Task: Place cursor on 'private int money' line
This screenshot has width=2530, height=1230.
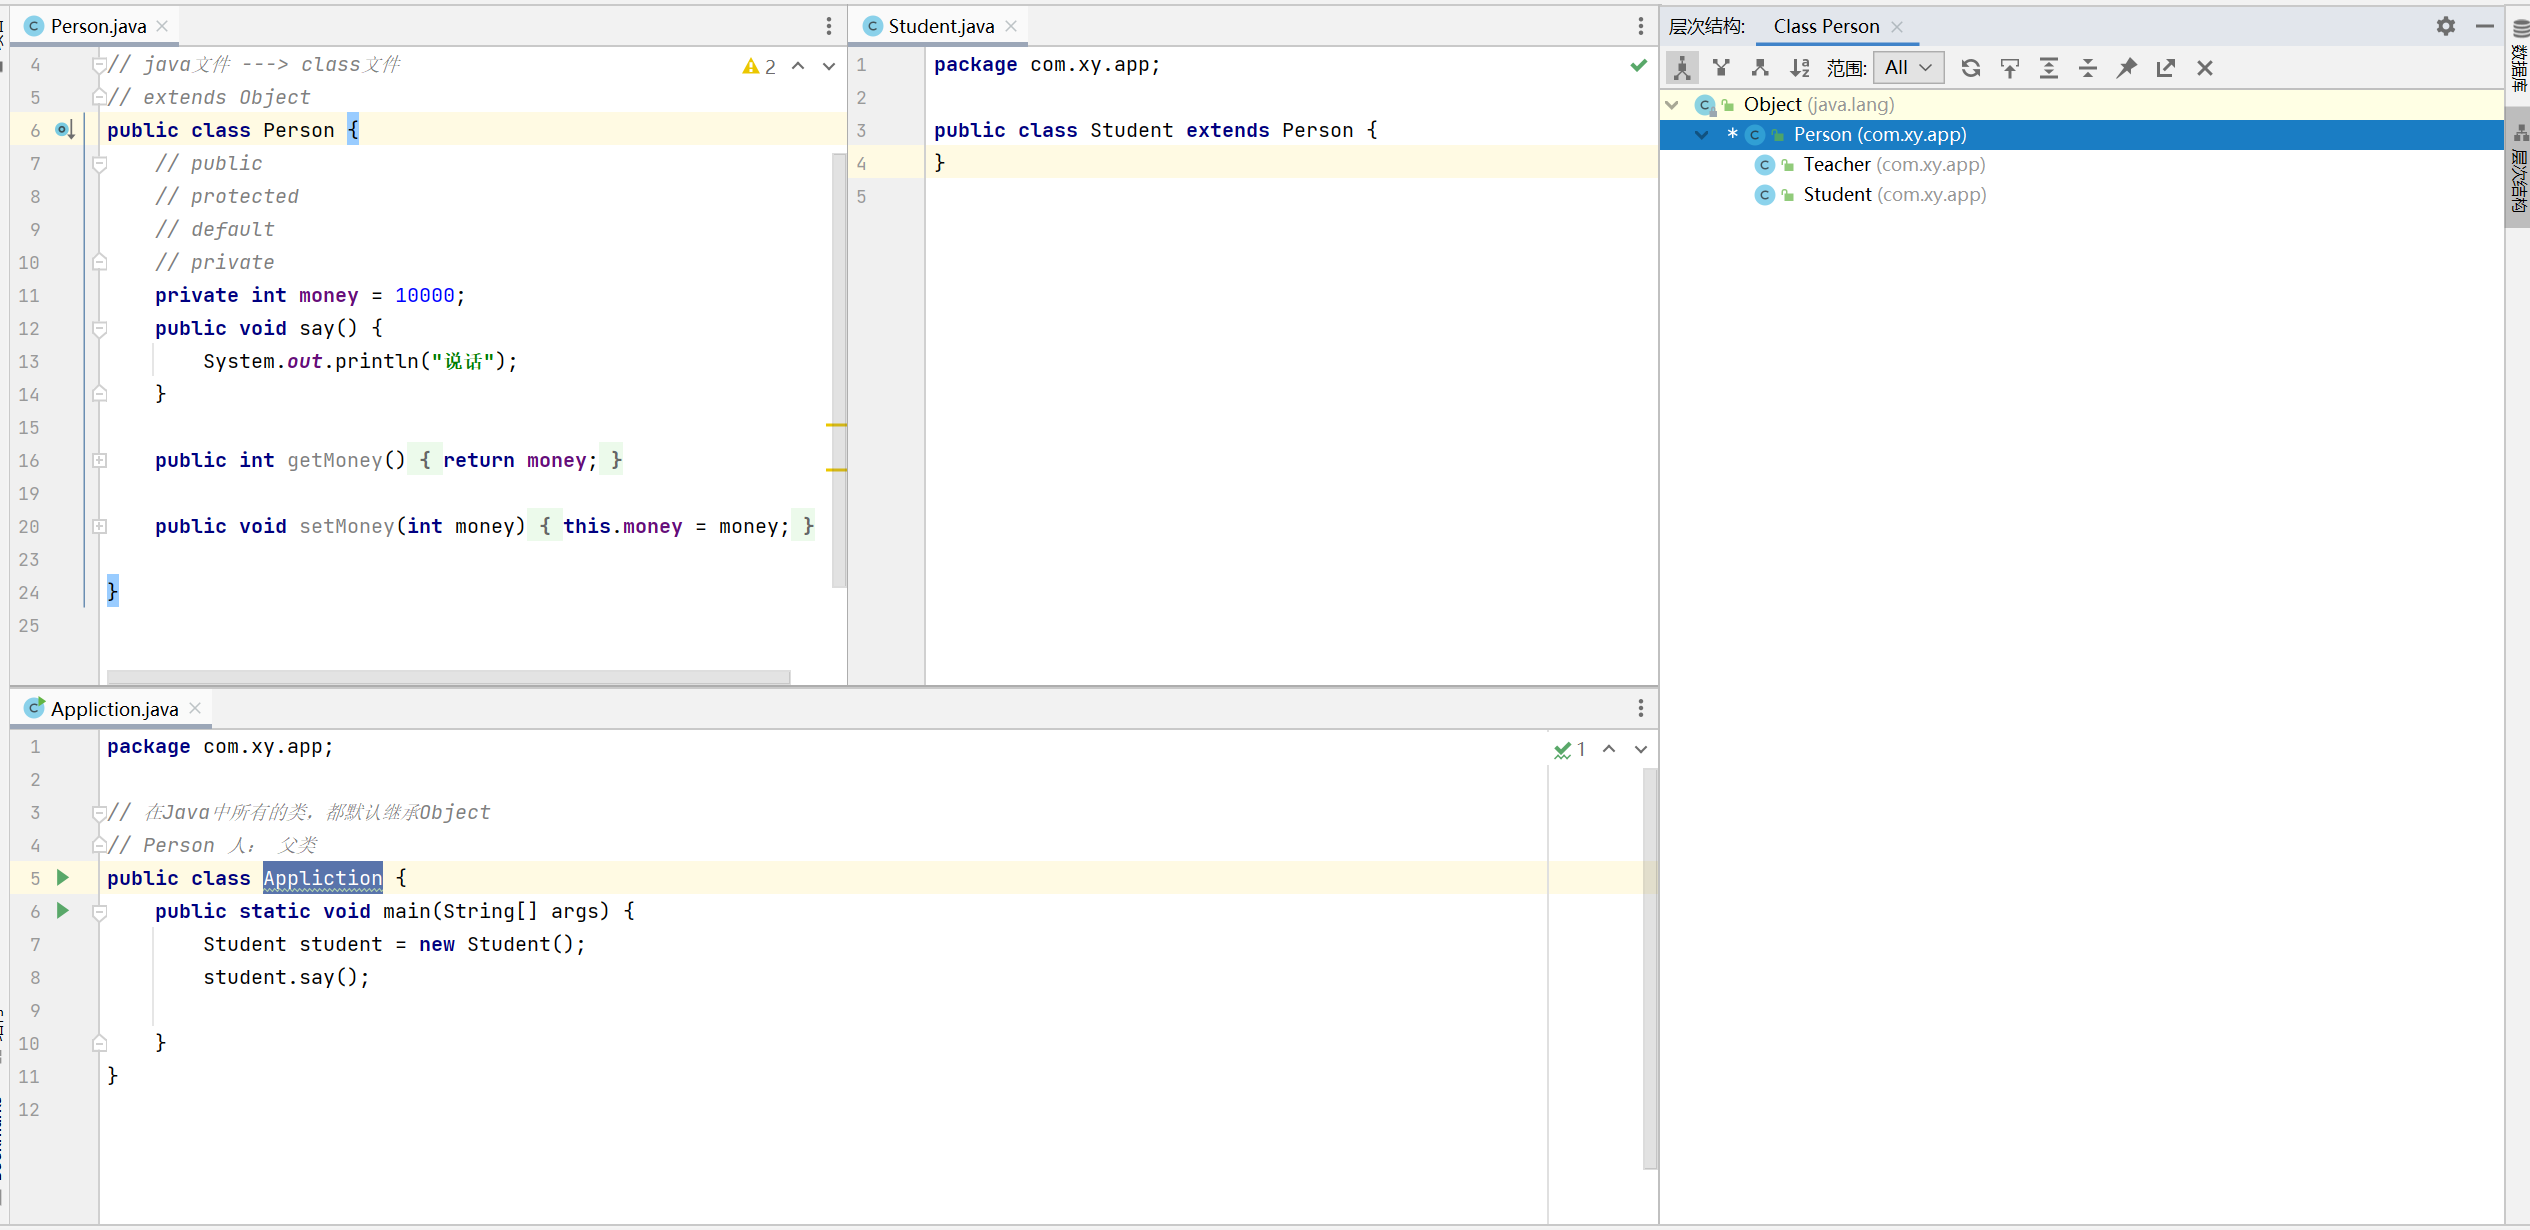Action: pyautogui.click(x=310, y=295)
